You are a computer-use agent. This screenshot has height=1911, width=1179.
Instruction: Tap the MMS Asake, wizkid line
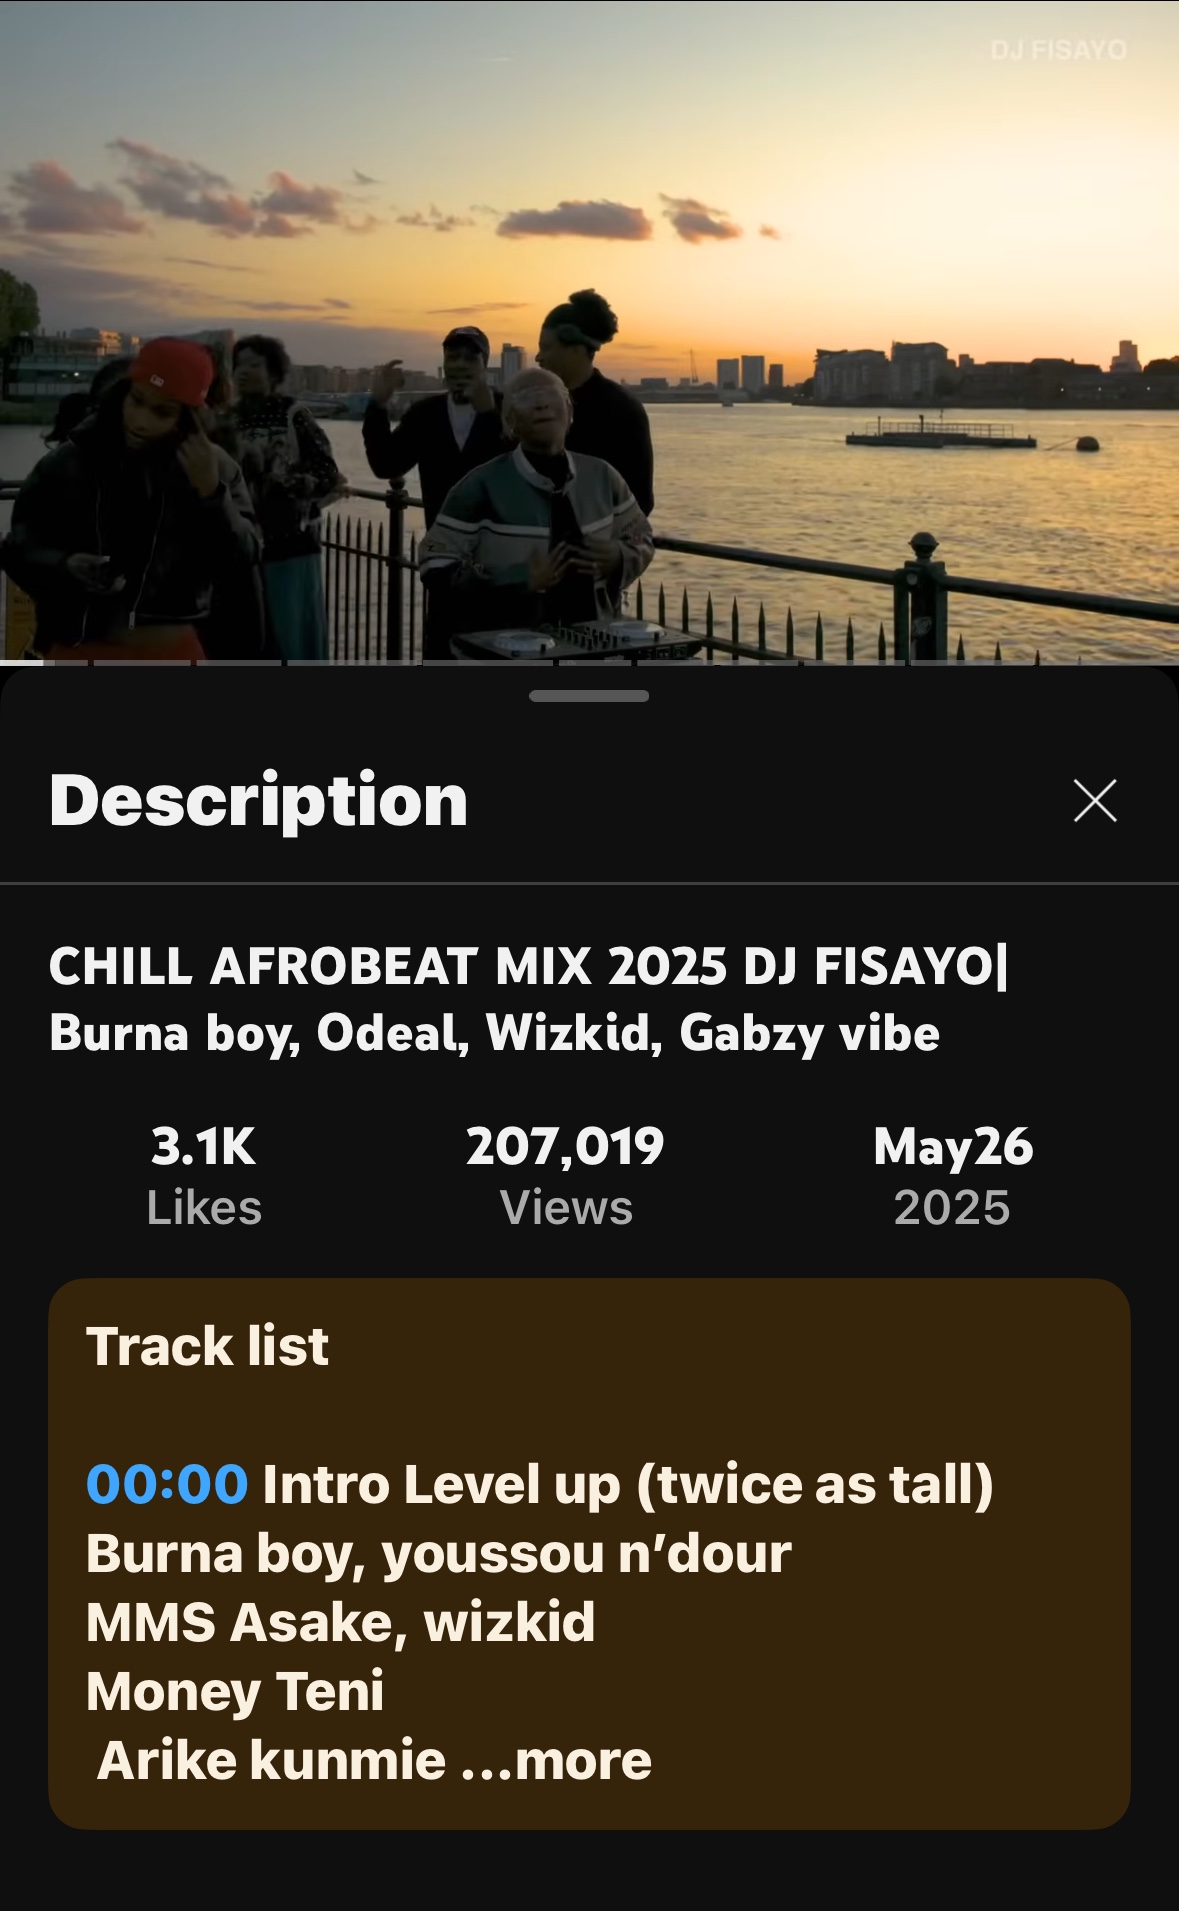click(x=340, y=1622)
